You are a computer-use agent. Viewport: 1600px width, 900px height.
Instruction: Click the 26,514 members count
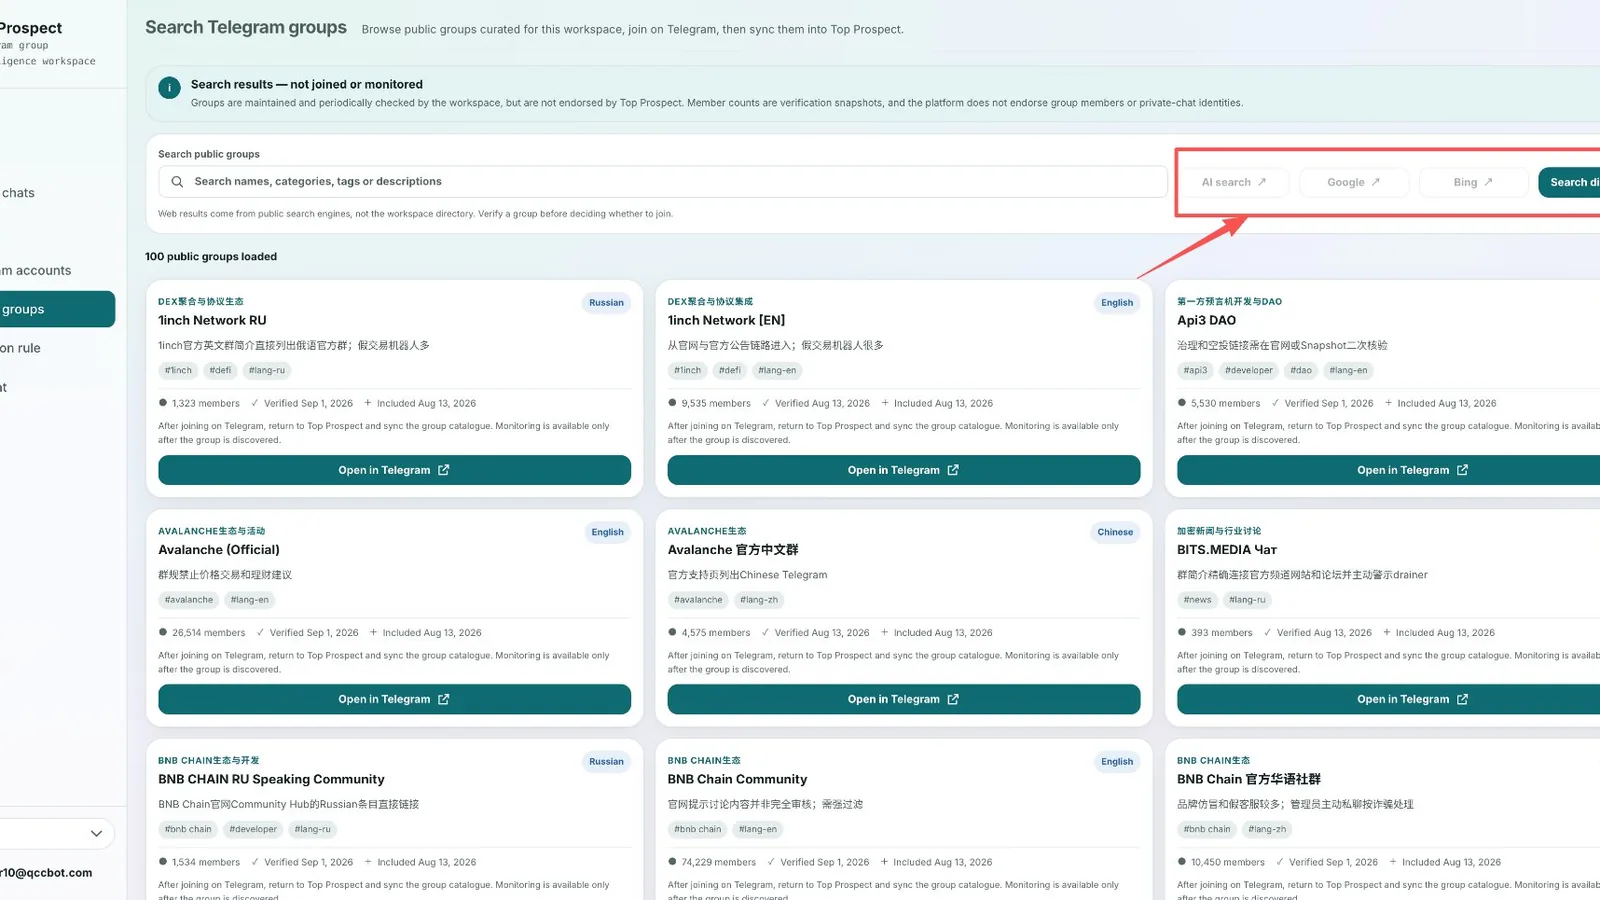tap(208, 633)
